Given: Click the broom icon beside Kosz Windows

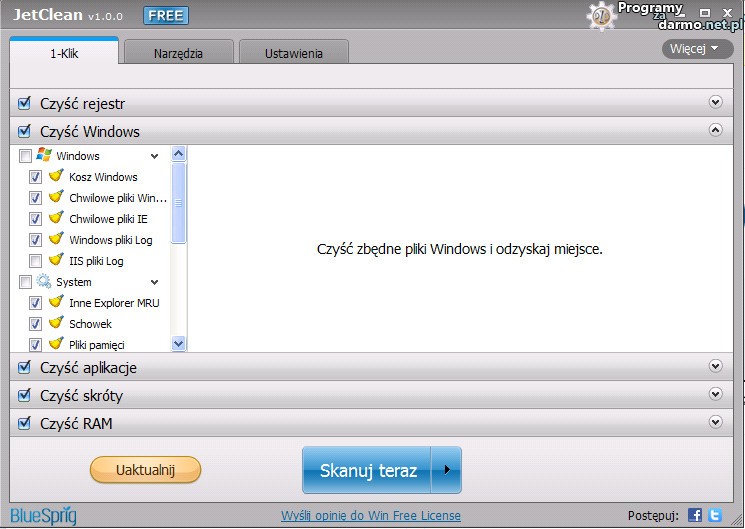Looking at the screenshot, I should (x=57, y=177).
